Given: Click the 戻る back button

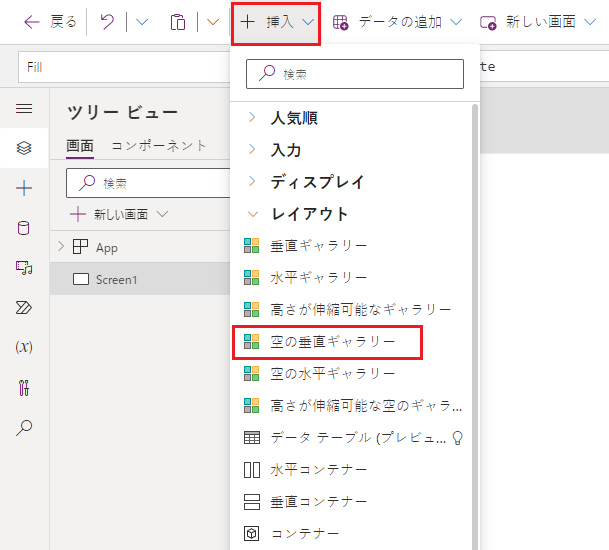Looking at the screenshot, I should 50,22.
